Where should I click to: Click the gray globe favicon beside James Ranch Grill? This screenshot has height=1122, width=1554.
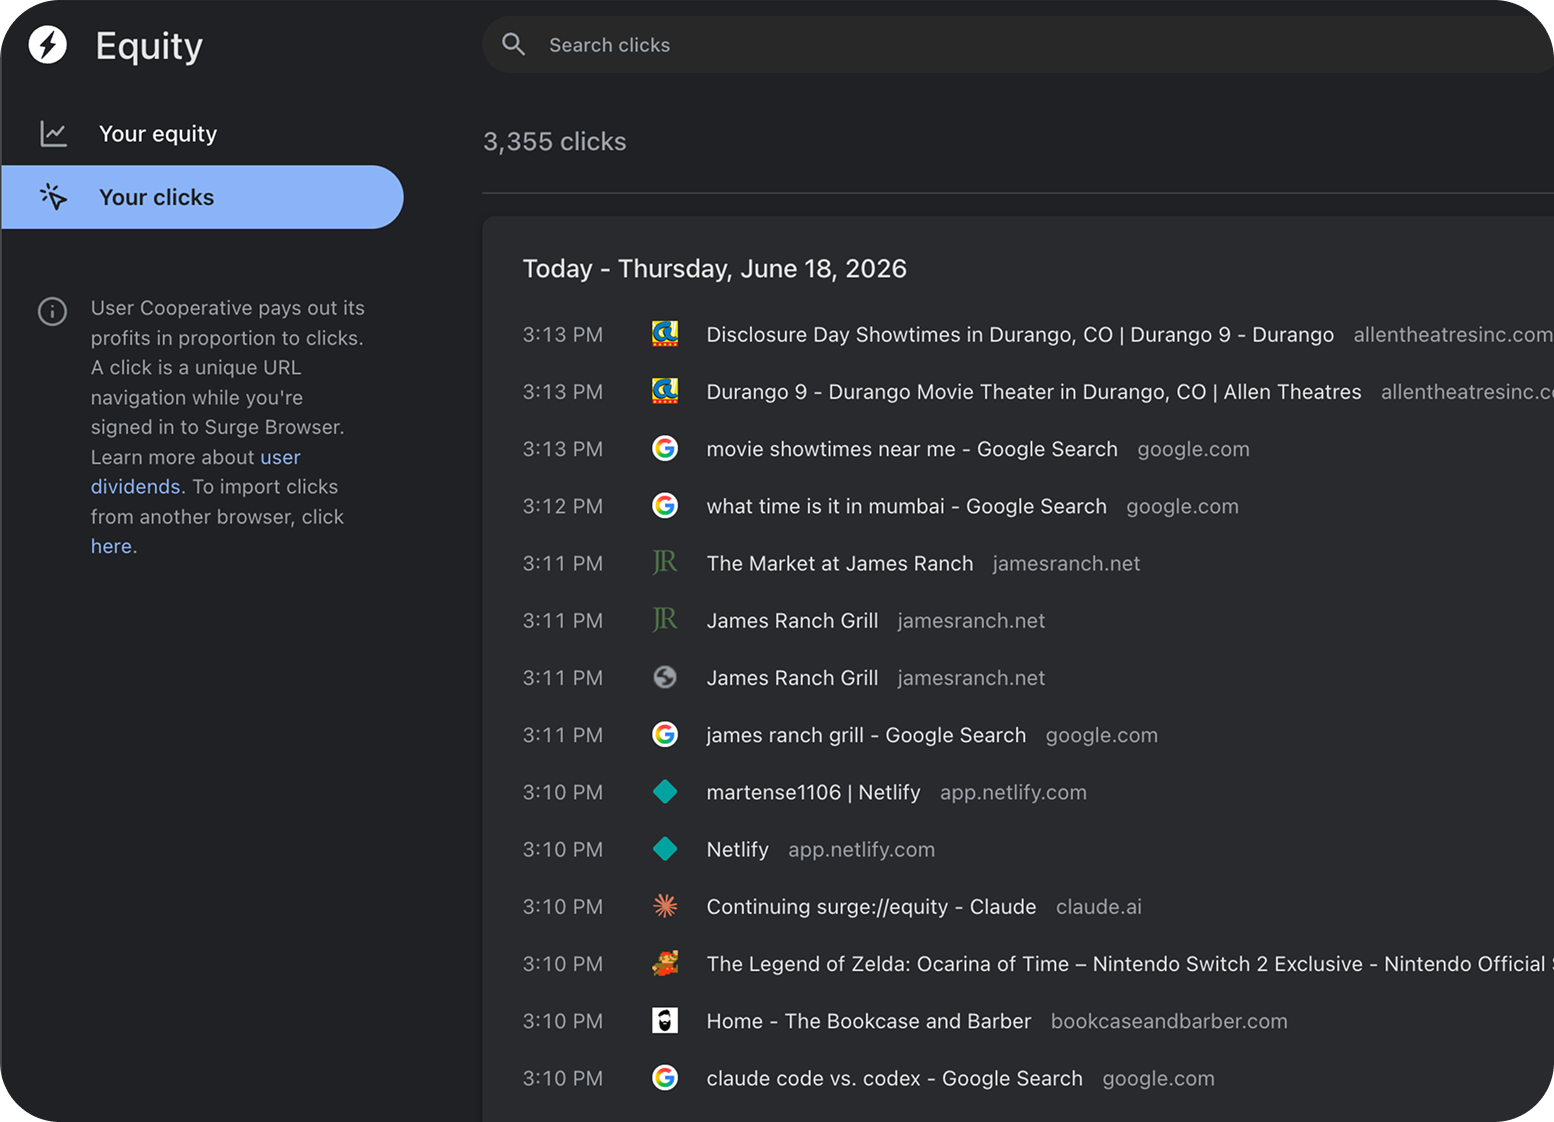pyautogui.click(x=665, y=677)
